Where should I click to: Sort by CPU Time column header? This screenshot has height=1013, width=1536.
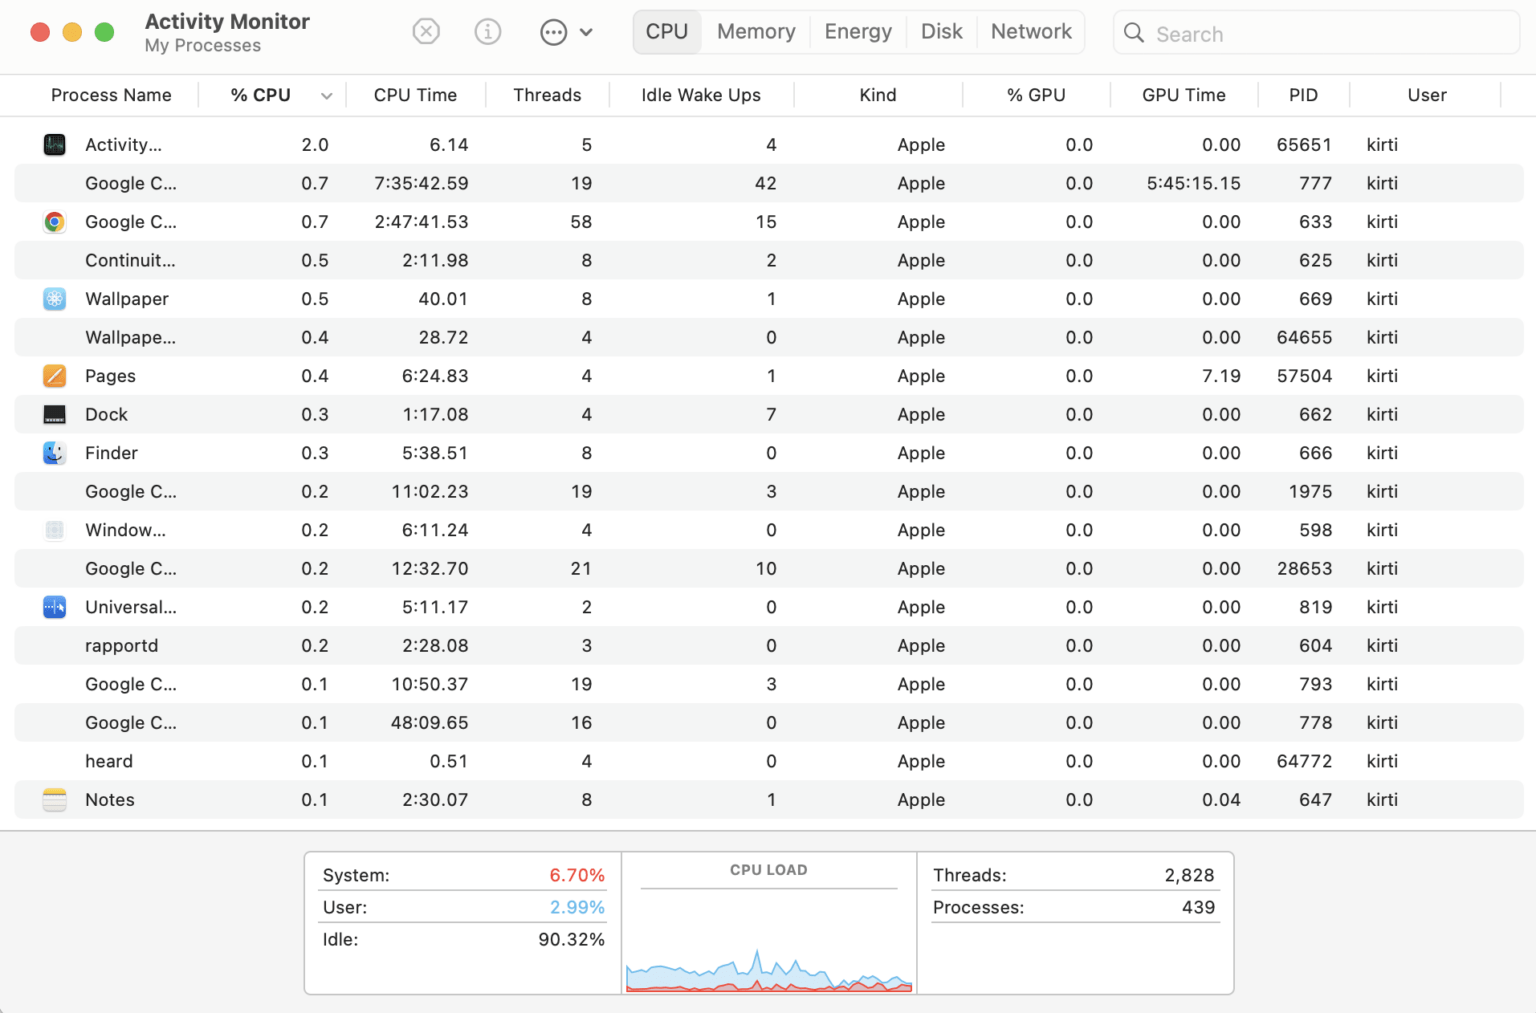pyautogui.click(x=415, y=95)
